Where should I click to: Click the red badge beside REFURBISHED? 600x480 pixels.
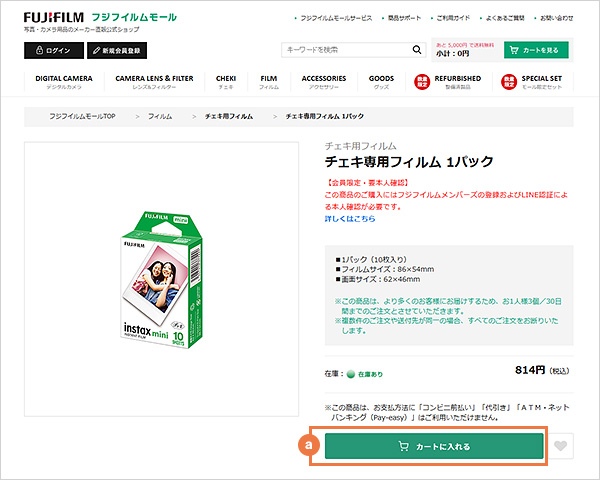pos(423,81)
